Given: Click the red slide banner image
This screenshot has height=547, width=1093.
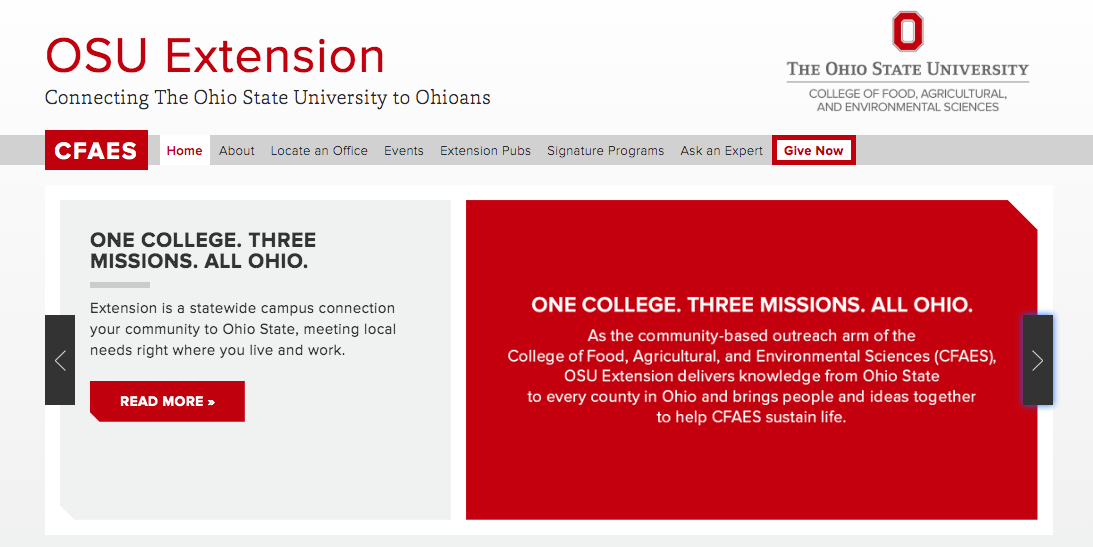Looking at the screenshot, I should [751, 360].
